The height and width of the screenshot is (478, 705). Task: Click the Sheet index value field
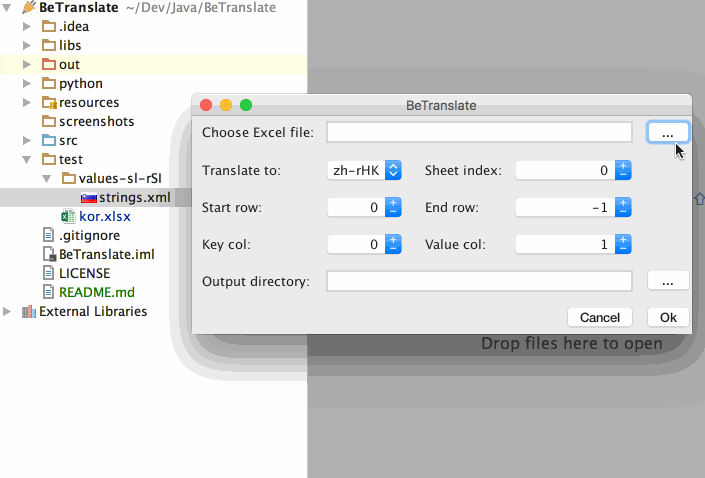point(565,170)
